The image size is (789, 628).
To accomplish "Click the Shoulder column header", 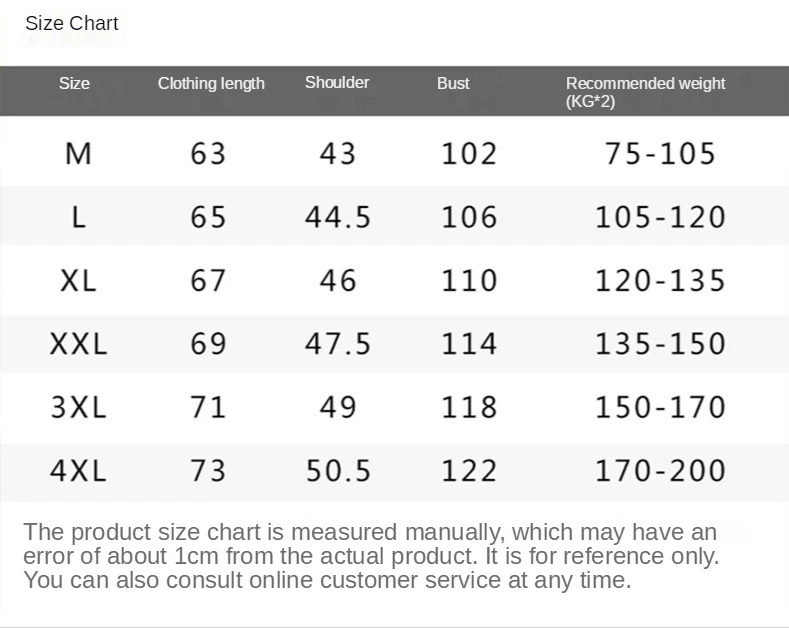I will point(337,83).
